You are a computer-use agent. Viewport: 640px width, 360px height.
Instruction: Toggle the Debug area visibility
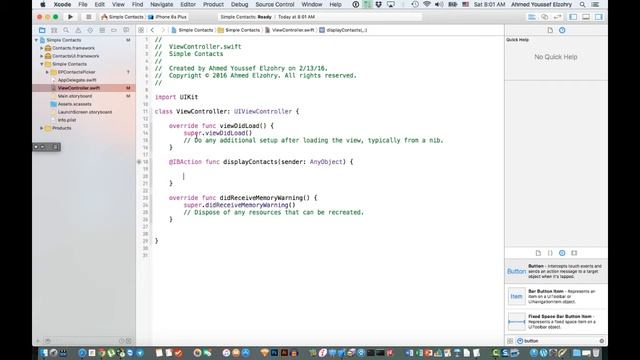point(586,17)
